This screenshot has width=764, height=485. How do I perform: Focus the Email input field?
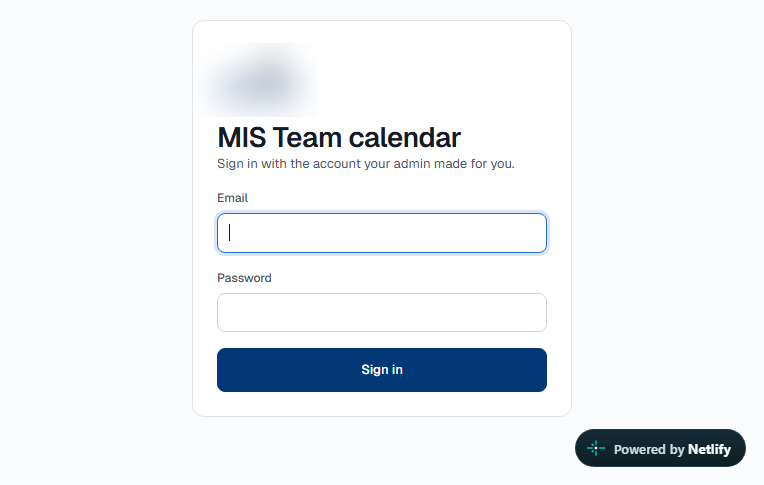click(x=382, y=233)
